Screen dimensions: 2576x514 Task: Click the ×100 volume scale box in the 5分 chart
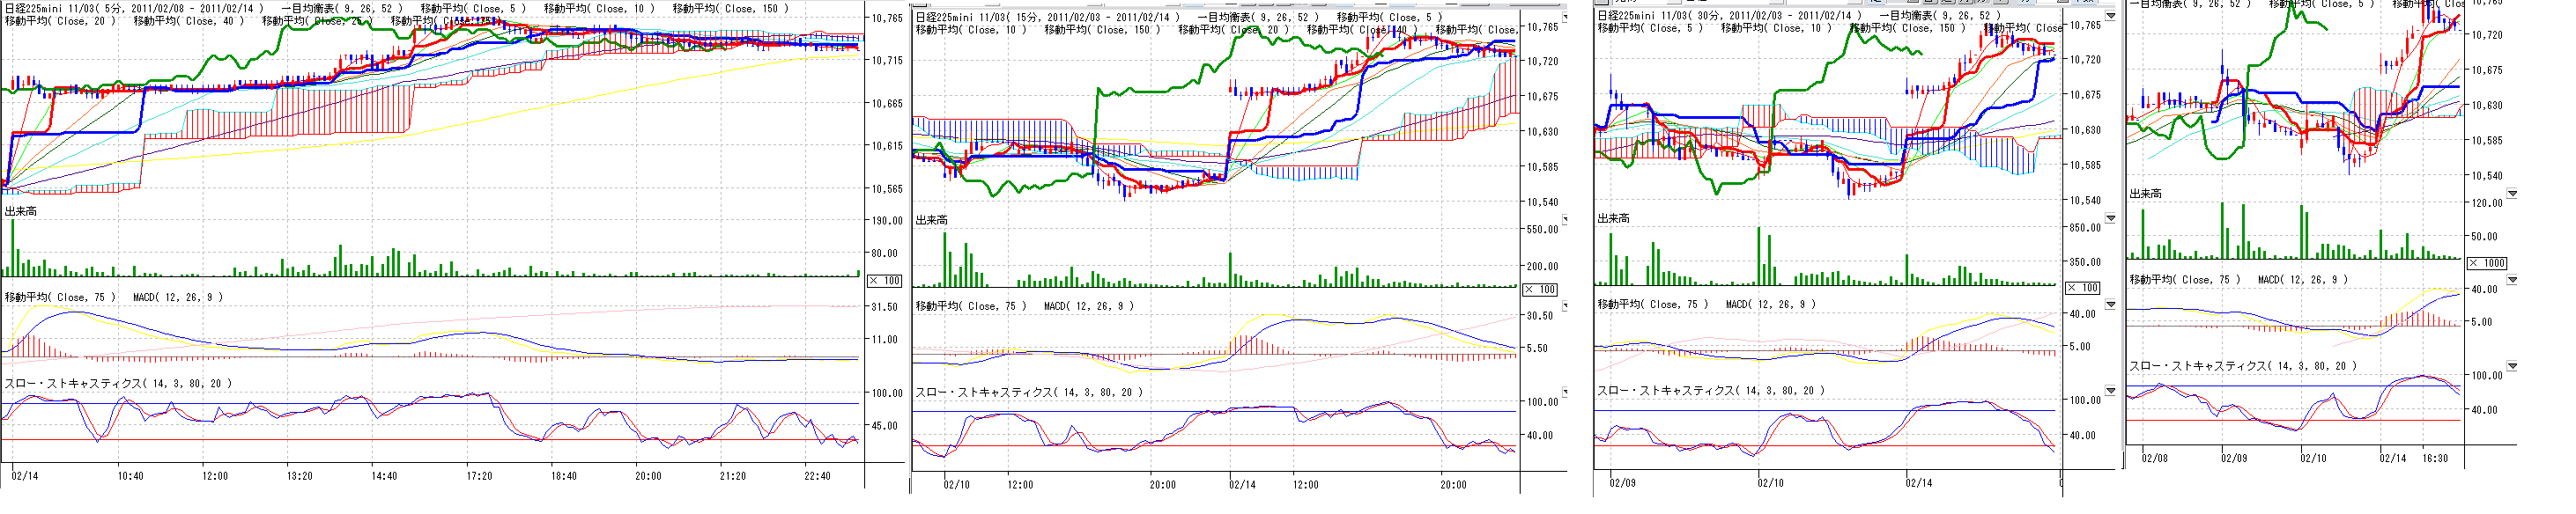point(885,281)
